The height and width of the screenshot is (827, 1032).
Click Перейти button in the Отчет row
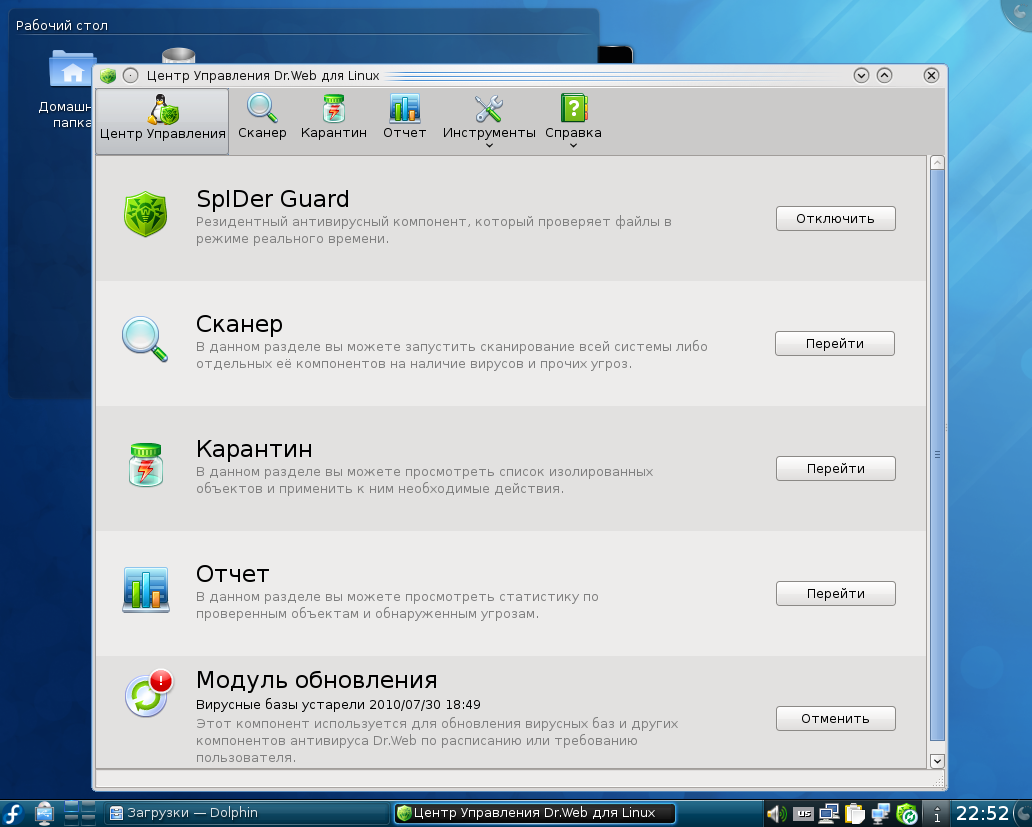[835, 593]
